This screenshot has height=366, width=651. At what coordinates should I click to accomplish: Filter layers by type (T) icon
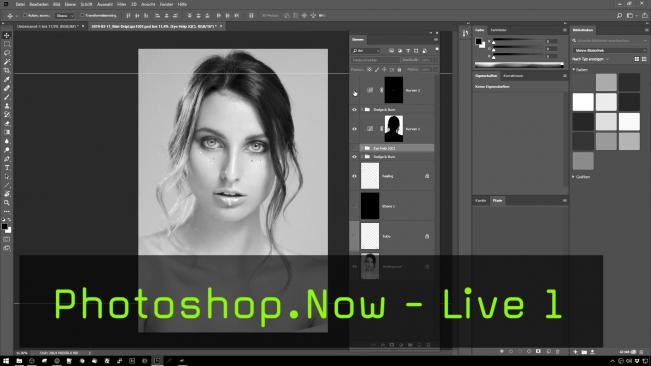(x=408, y=51)
